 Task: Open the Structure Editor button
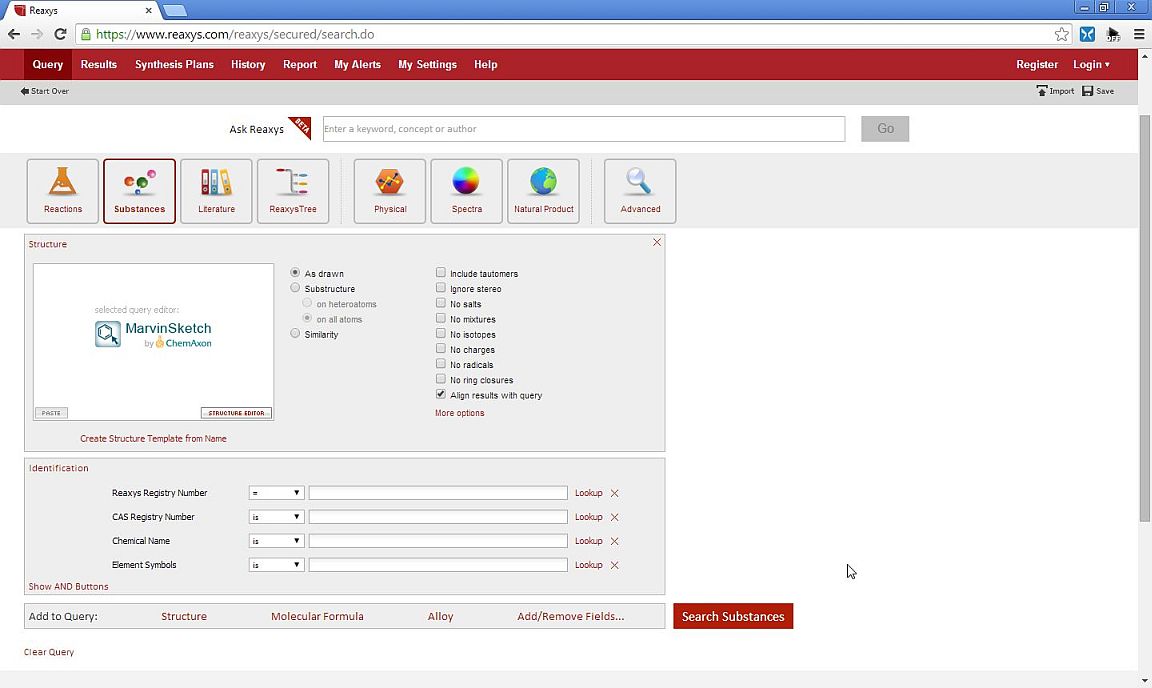237,413
